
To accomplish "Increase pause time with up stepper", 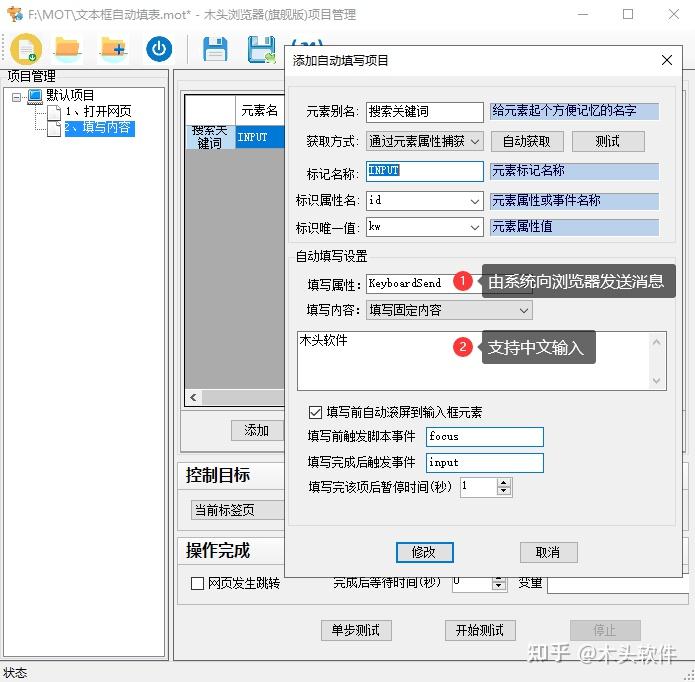I will (x=504, y=483).
